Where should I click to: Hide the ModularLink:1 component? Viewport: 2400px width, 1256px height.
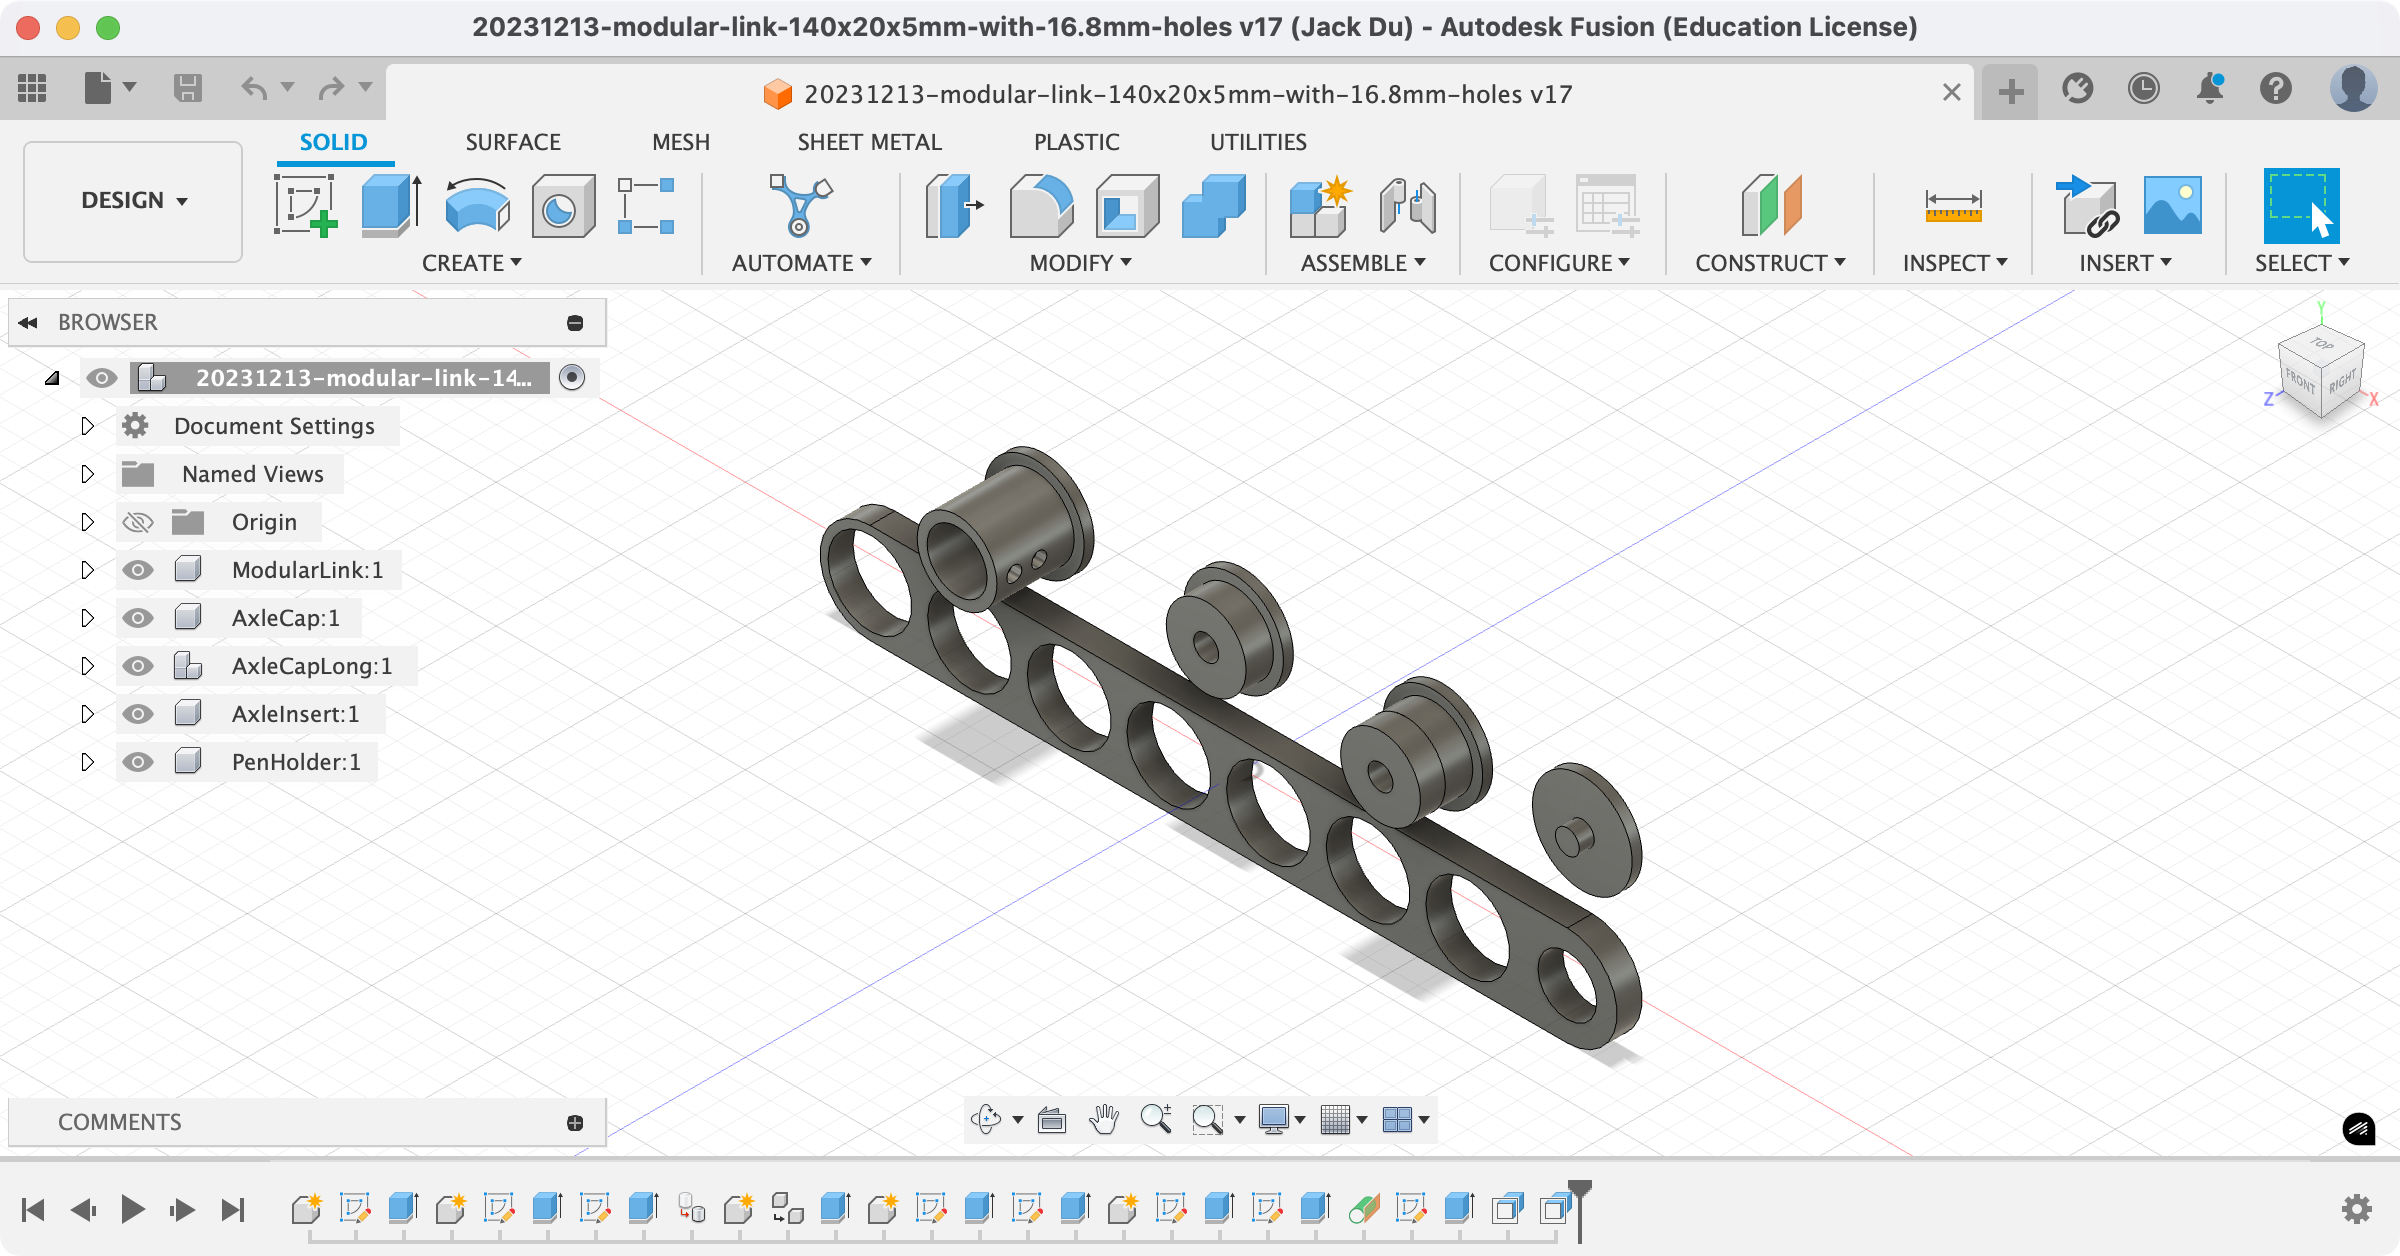click(138, 570)
